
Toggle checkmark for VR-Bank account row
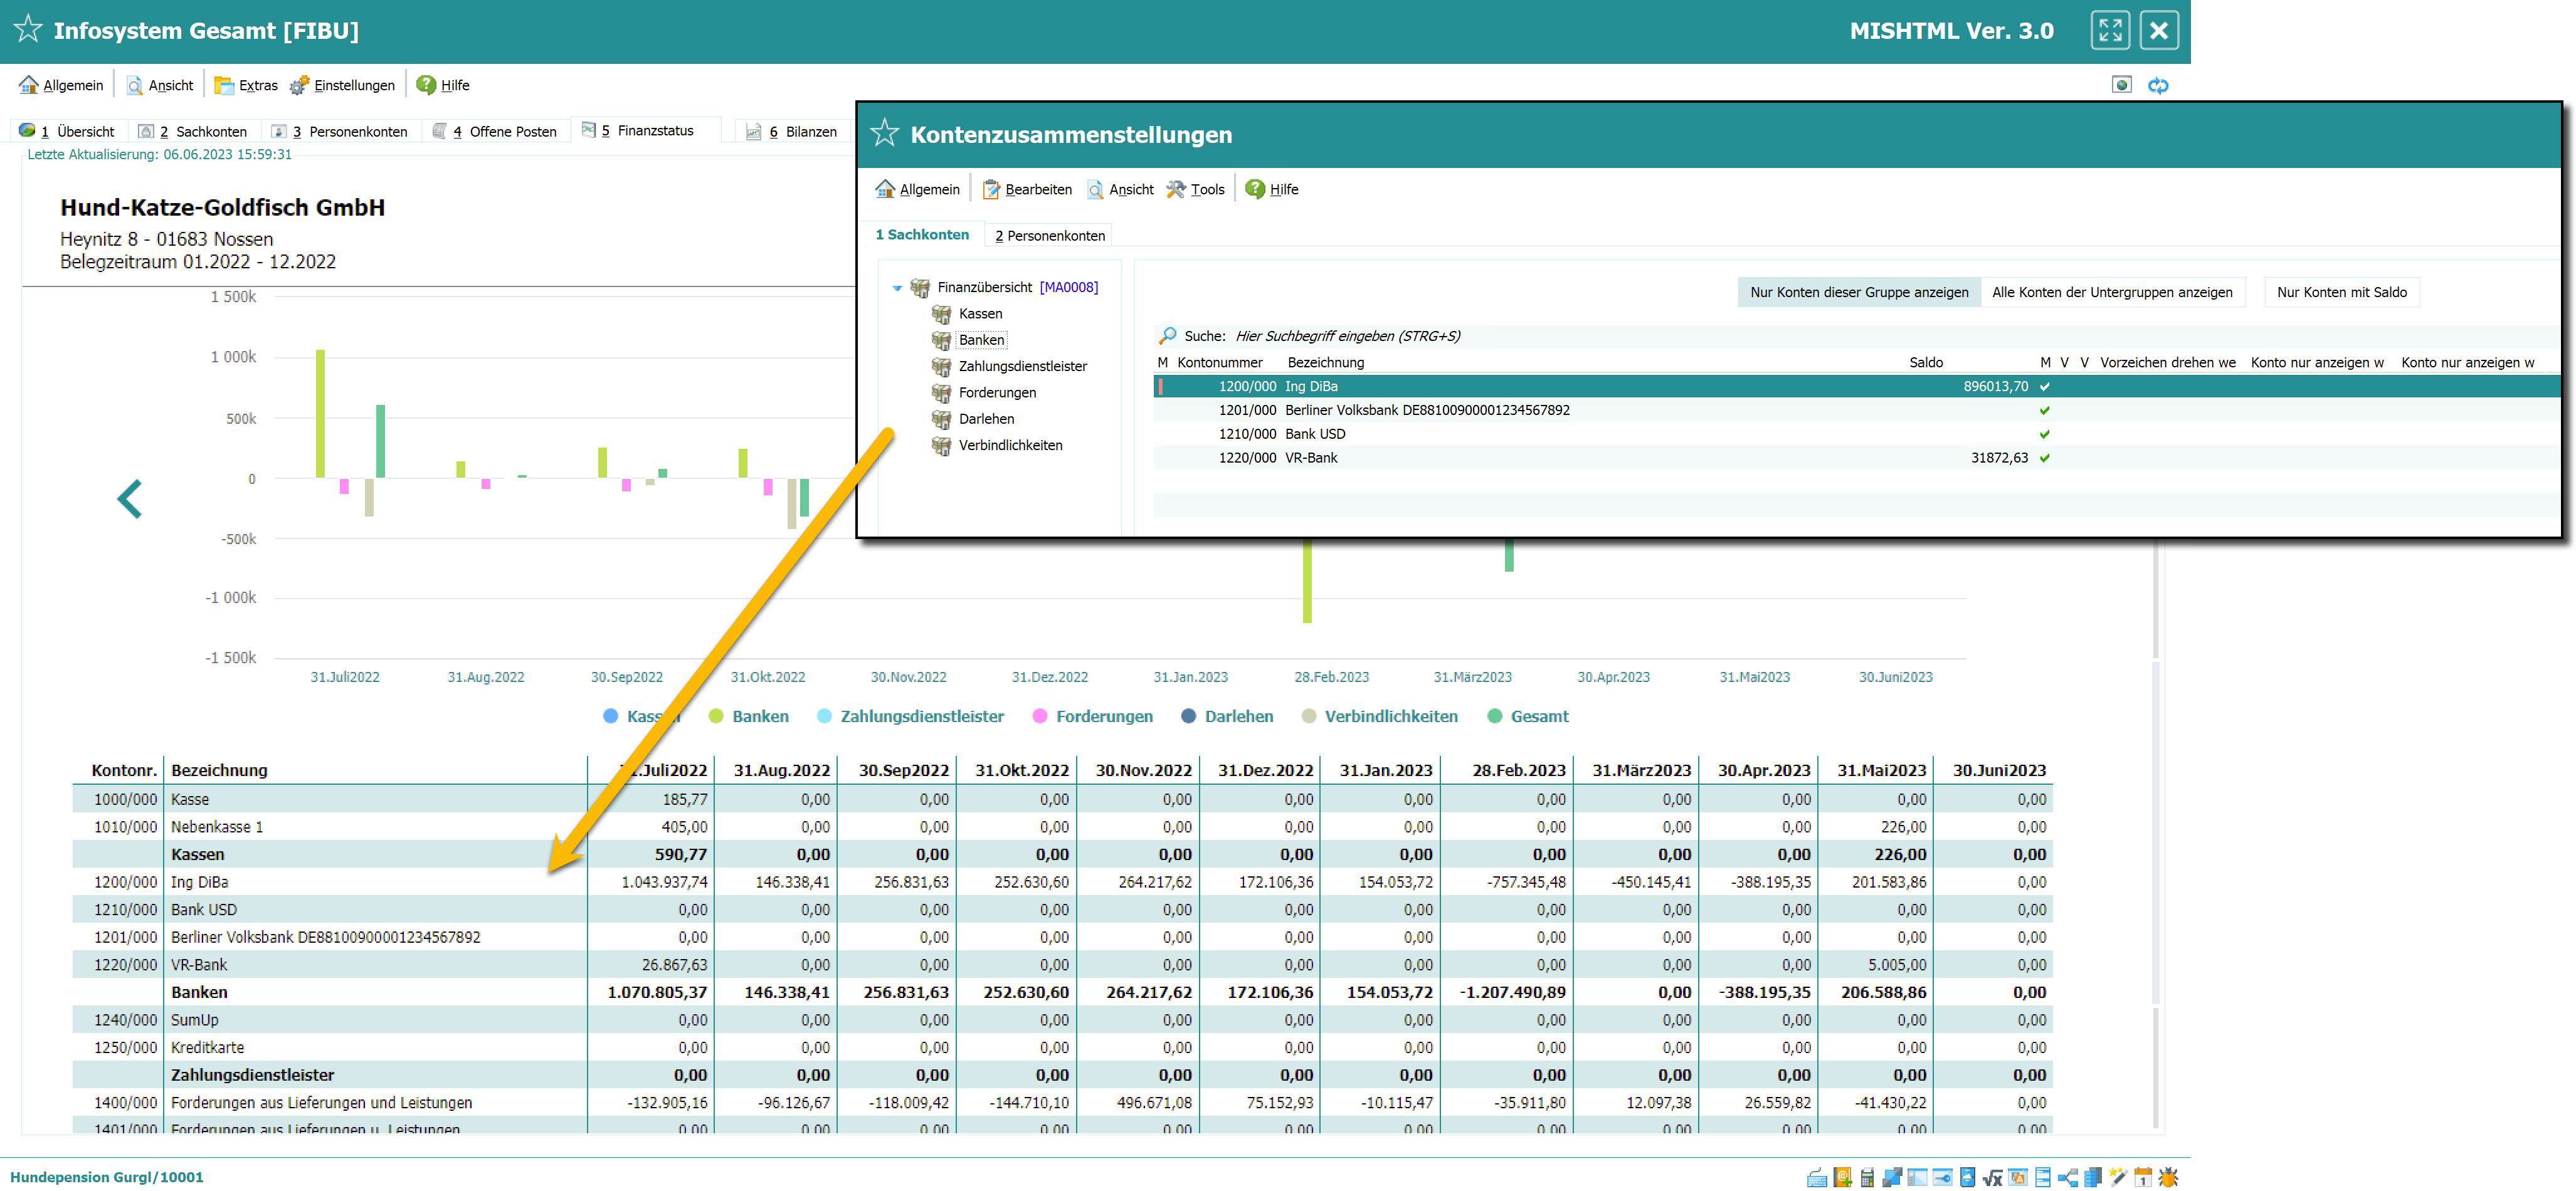click(2045, 459)
